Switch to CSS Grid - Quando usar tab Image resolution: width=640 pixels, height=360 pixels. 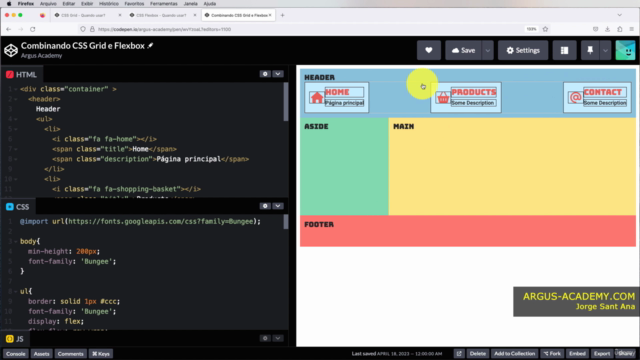83,15
